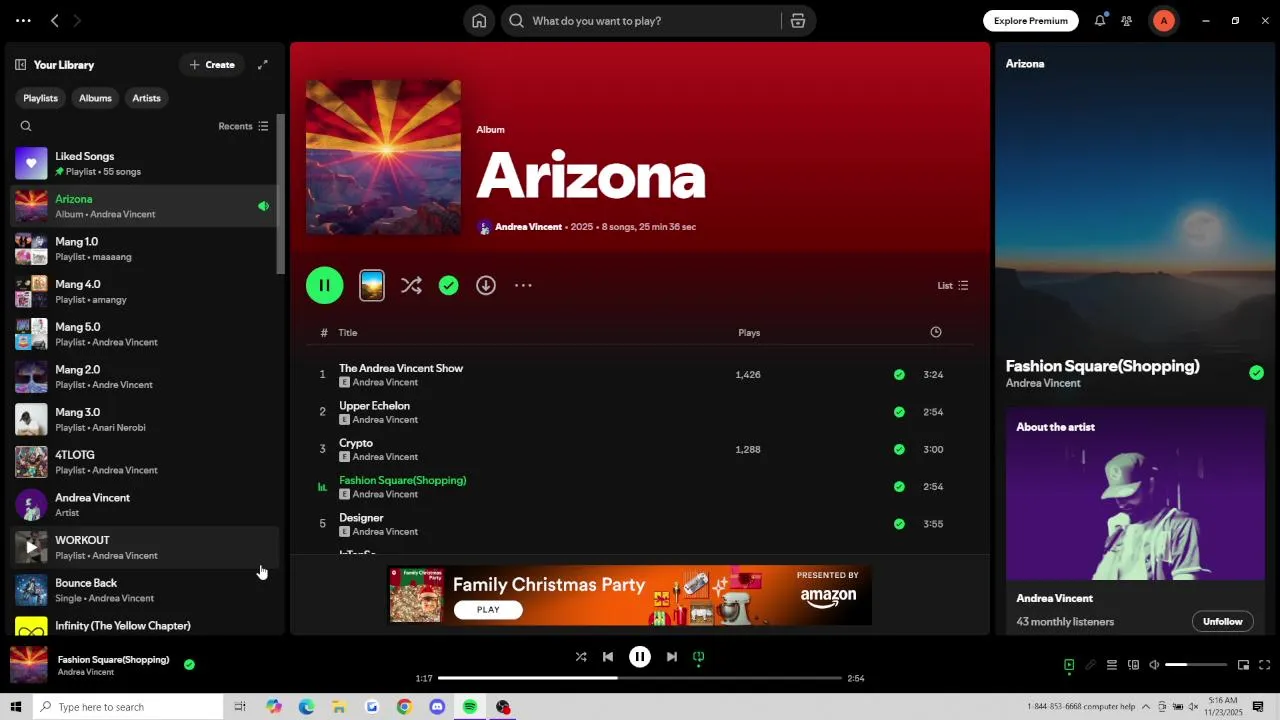
Task: Open the Recents sort dropdown
Action: click(x=243, y=126)
